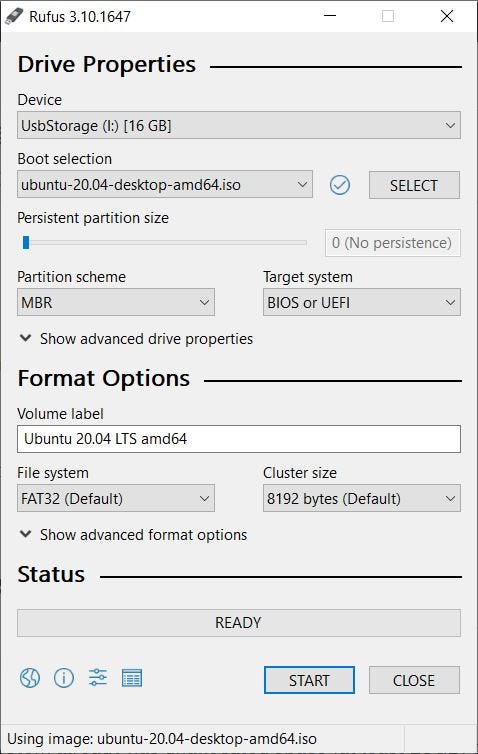Click the persistence size field showing 0
478x754 pixels.
(392, 243)
